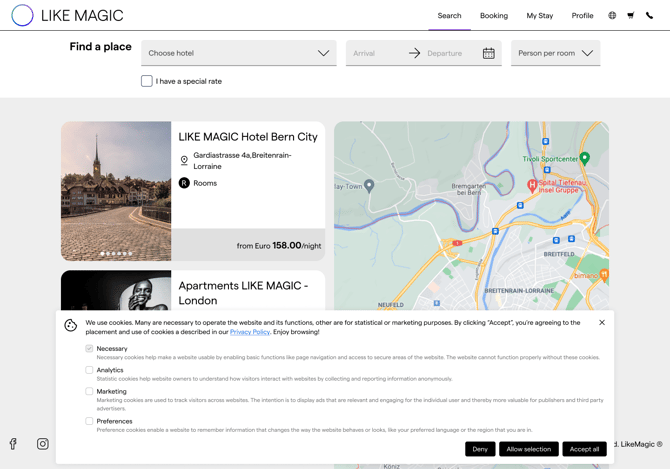Open the Privacy Policy link
Viewport: 670px width, 469px height.
click(250, 332)
